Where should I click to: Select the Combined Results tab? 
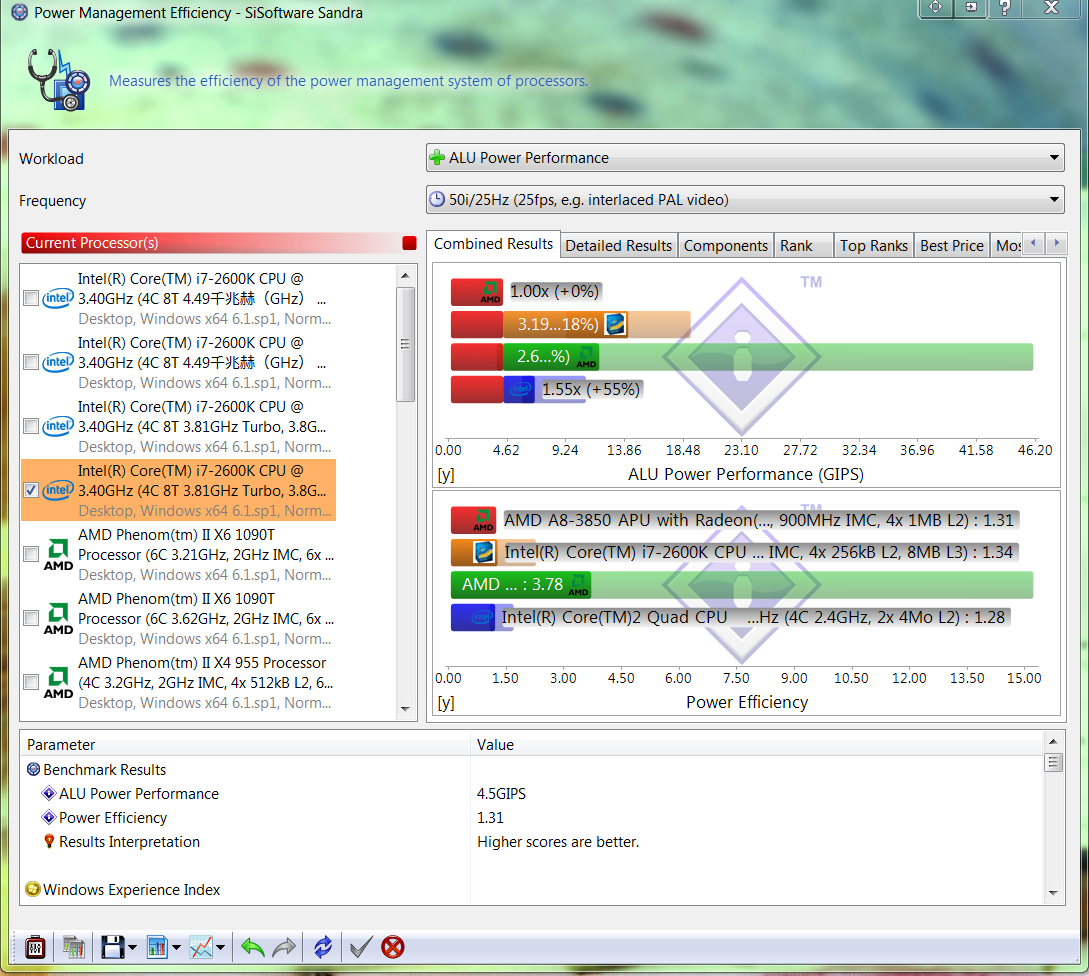point(493,244)
